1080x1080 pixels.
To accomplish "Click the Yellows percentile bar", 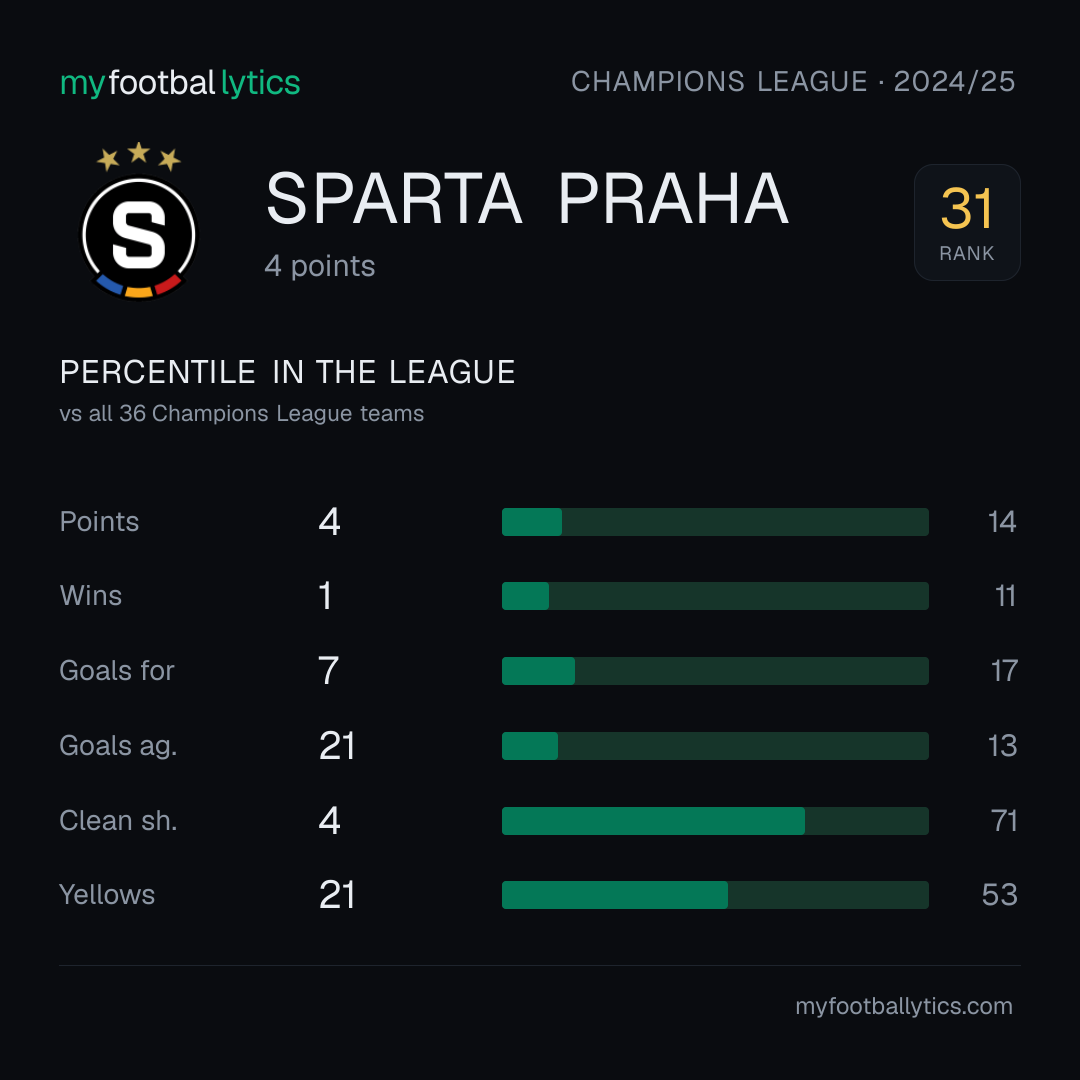I will pyautogui.click(x=715, y=895).
